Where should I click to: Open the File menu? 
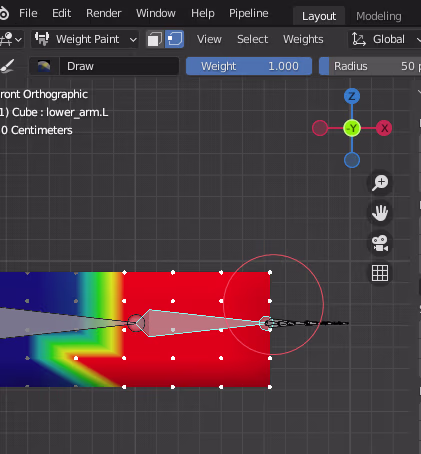click(28, 13)
